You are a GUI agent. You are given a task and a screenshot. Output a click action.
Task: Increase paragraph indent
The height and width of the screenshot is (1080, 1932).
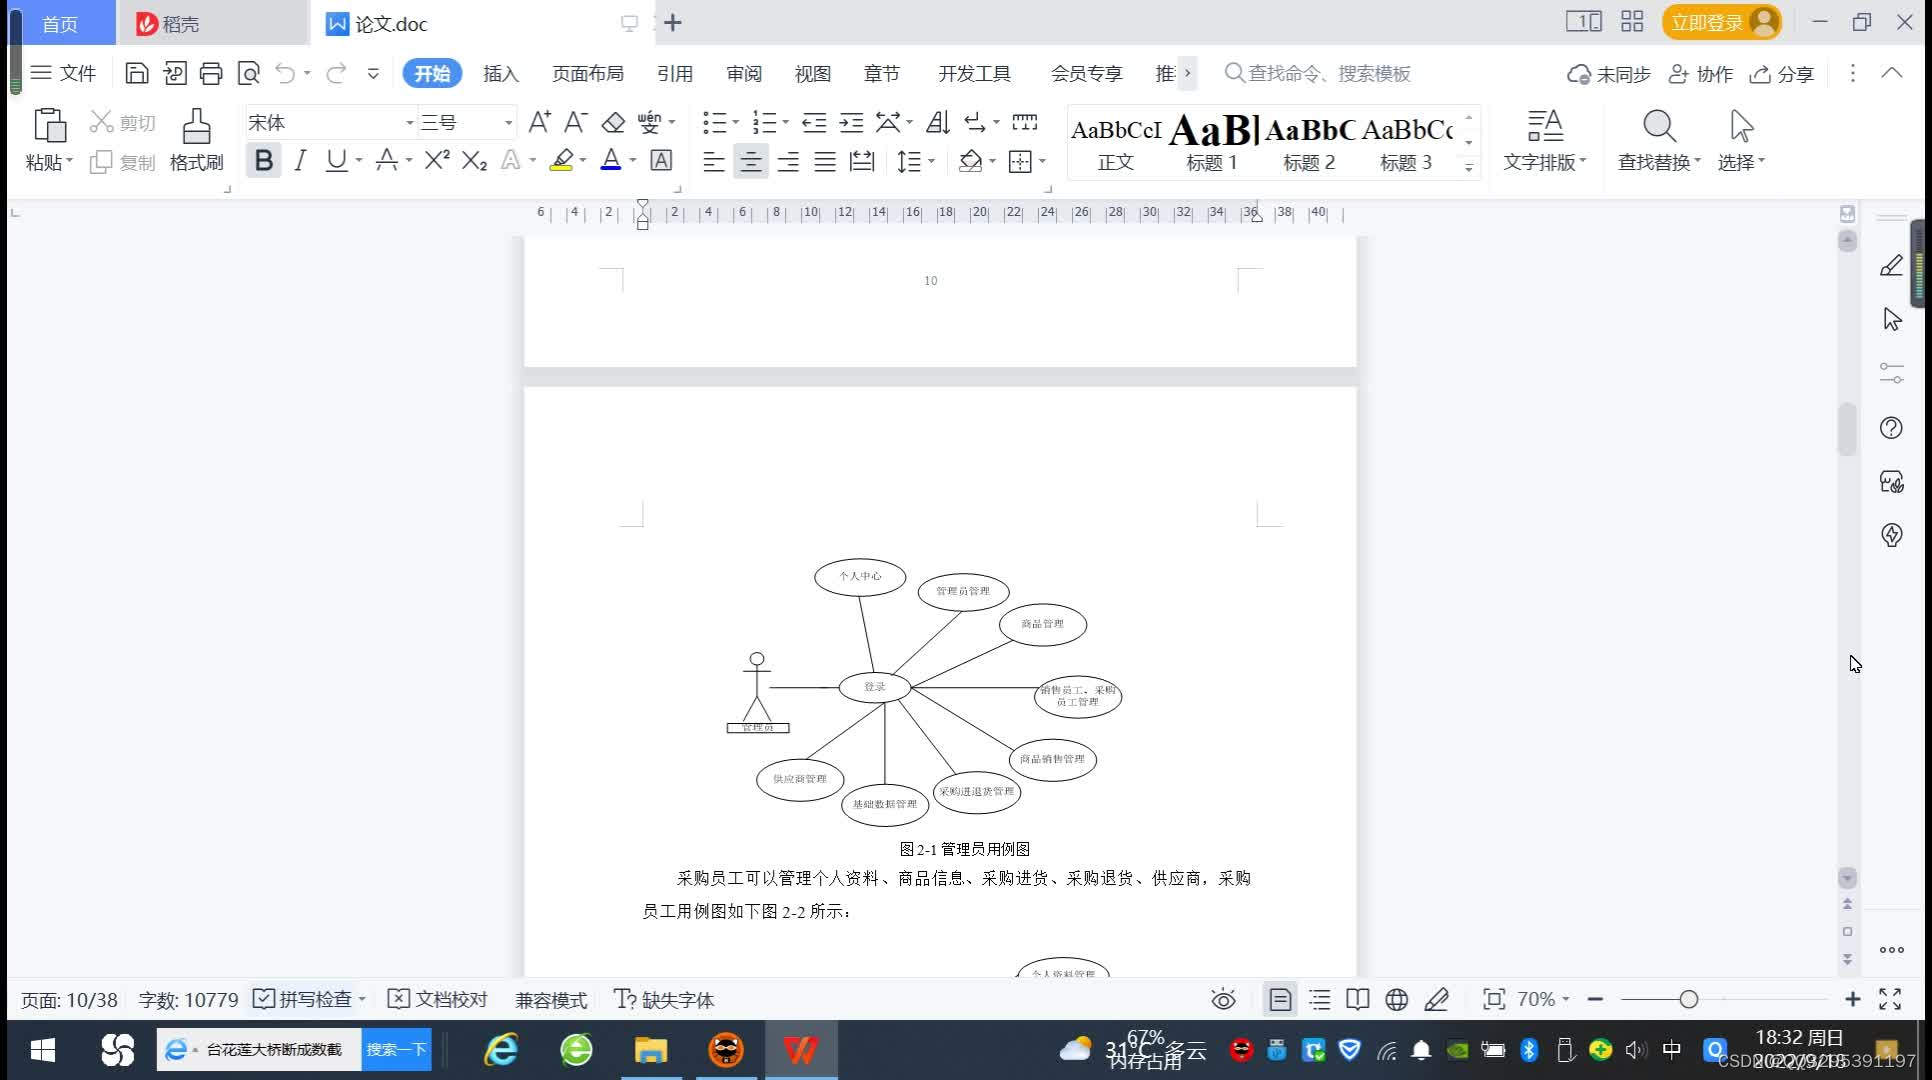(851, 122)
